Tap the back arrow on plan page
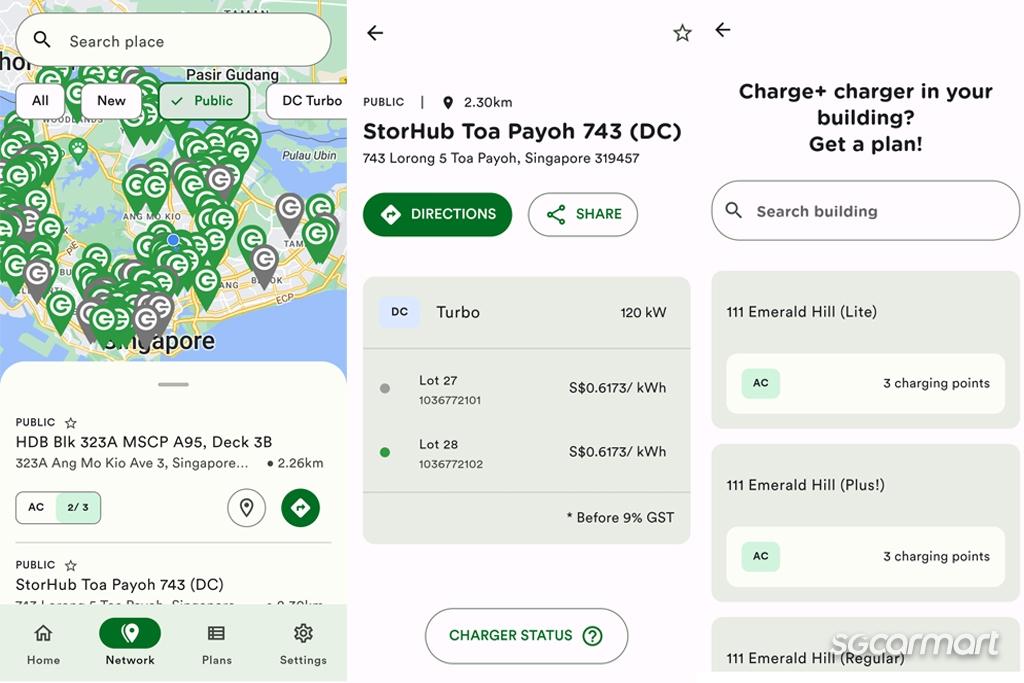This screenshot has height=683, width=1024. tap(723, 30)
